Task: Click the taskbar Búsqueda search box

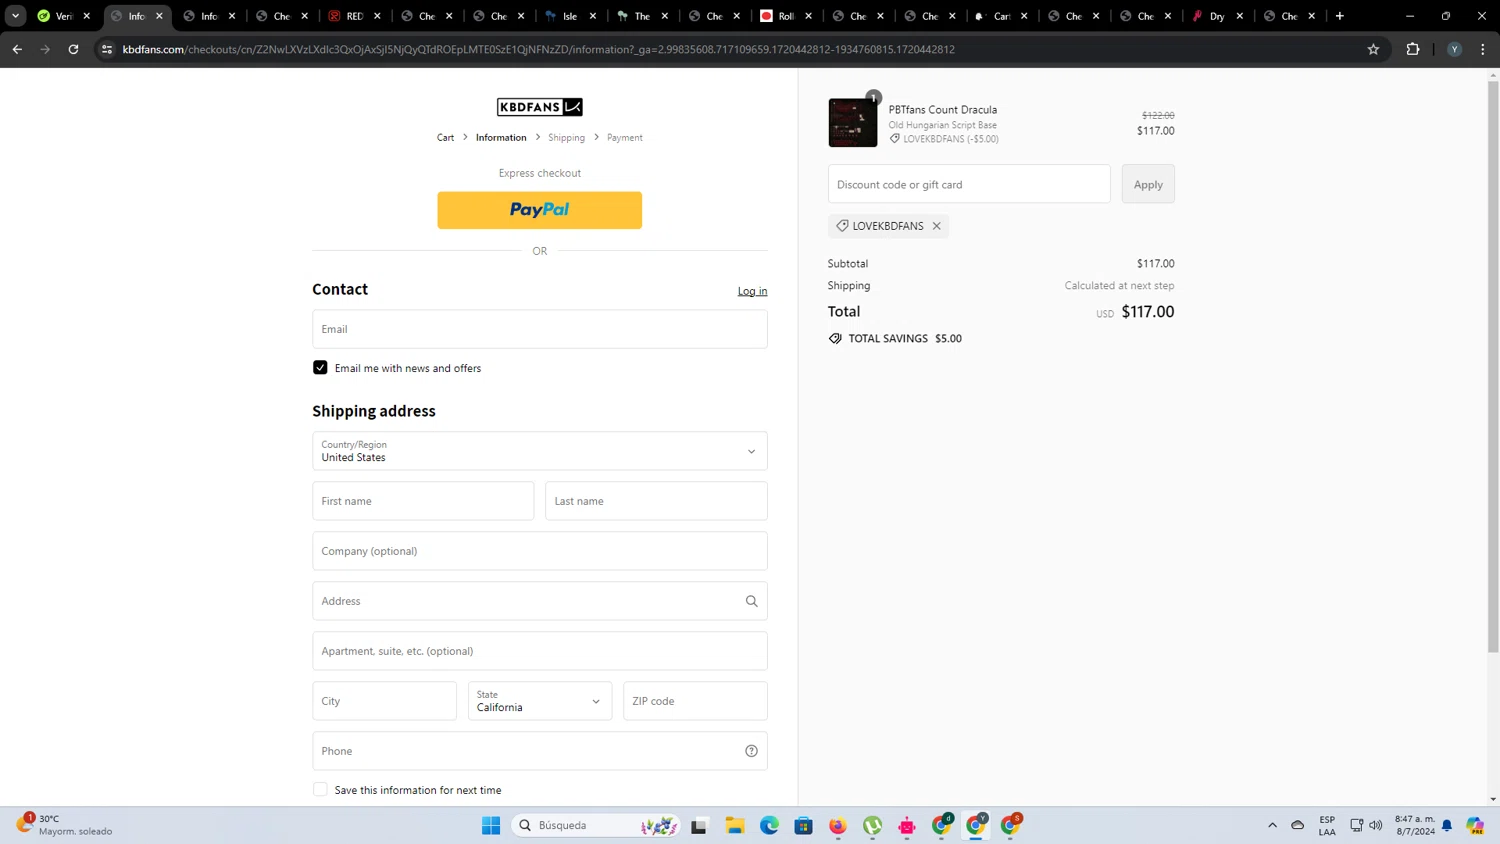Action: tap(597, 825)
